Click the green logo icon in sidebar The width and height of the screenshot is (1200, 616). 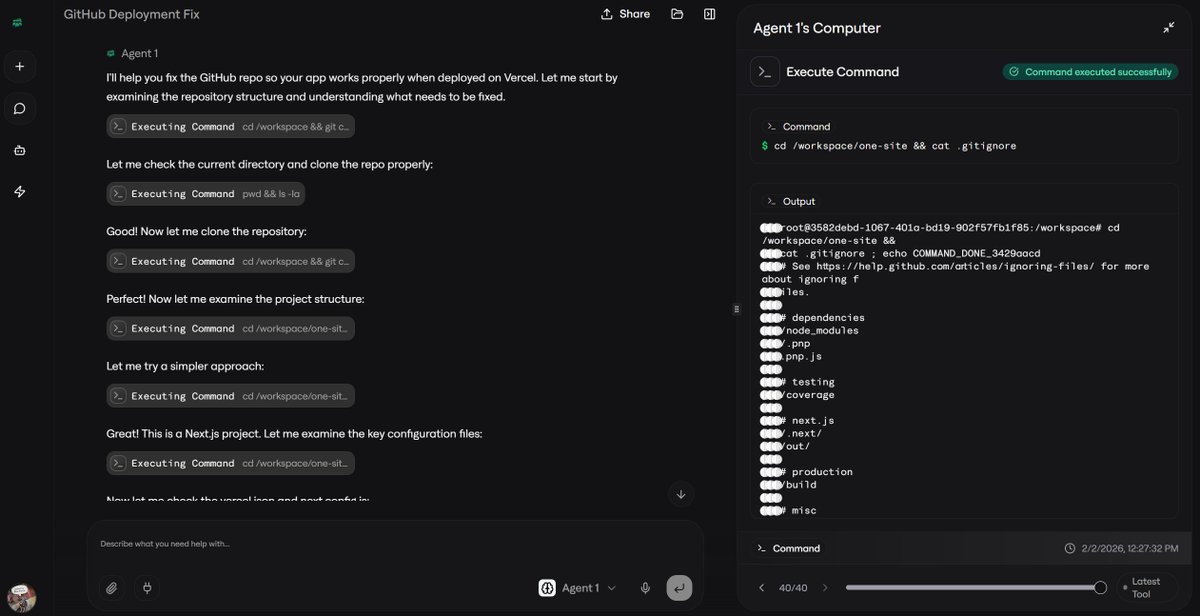point(18,22)
